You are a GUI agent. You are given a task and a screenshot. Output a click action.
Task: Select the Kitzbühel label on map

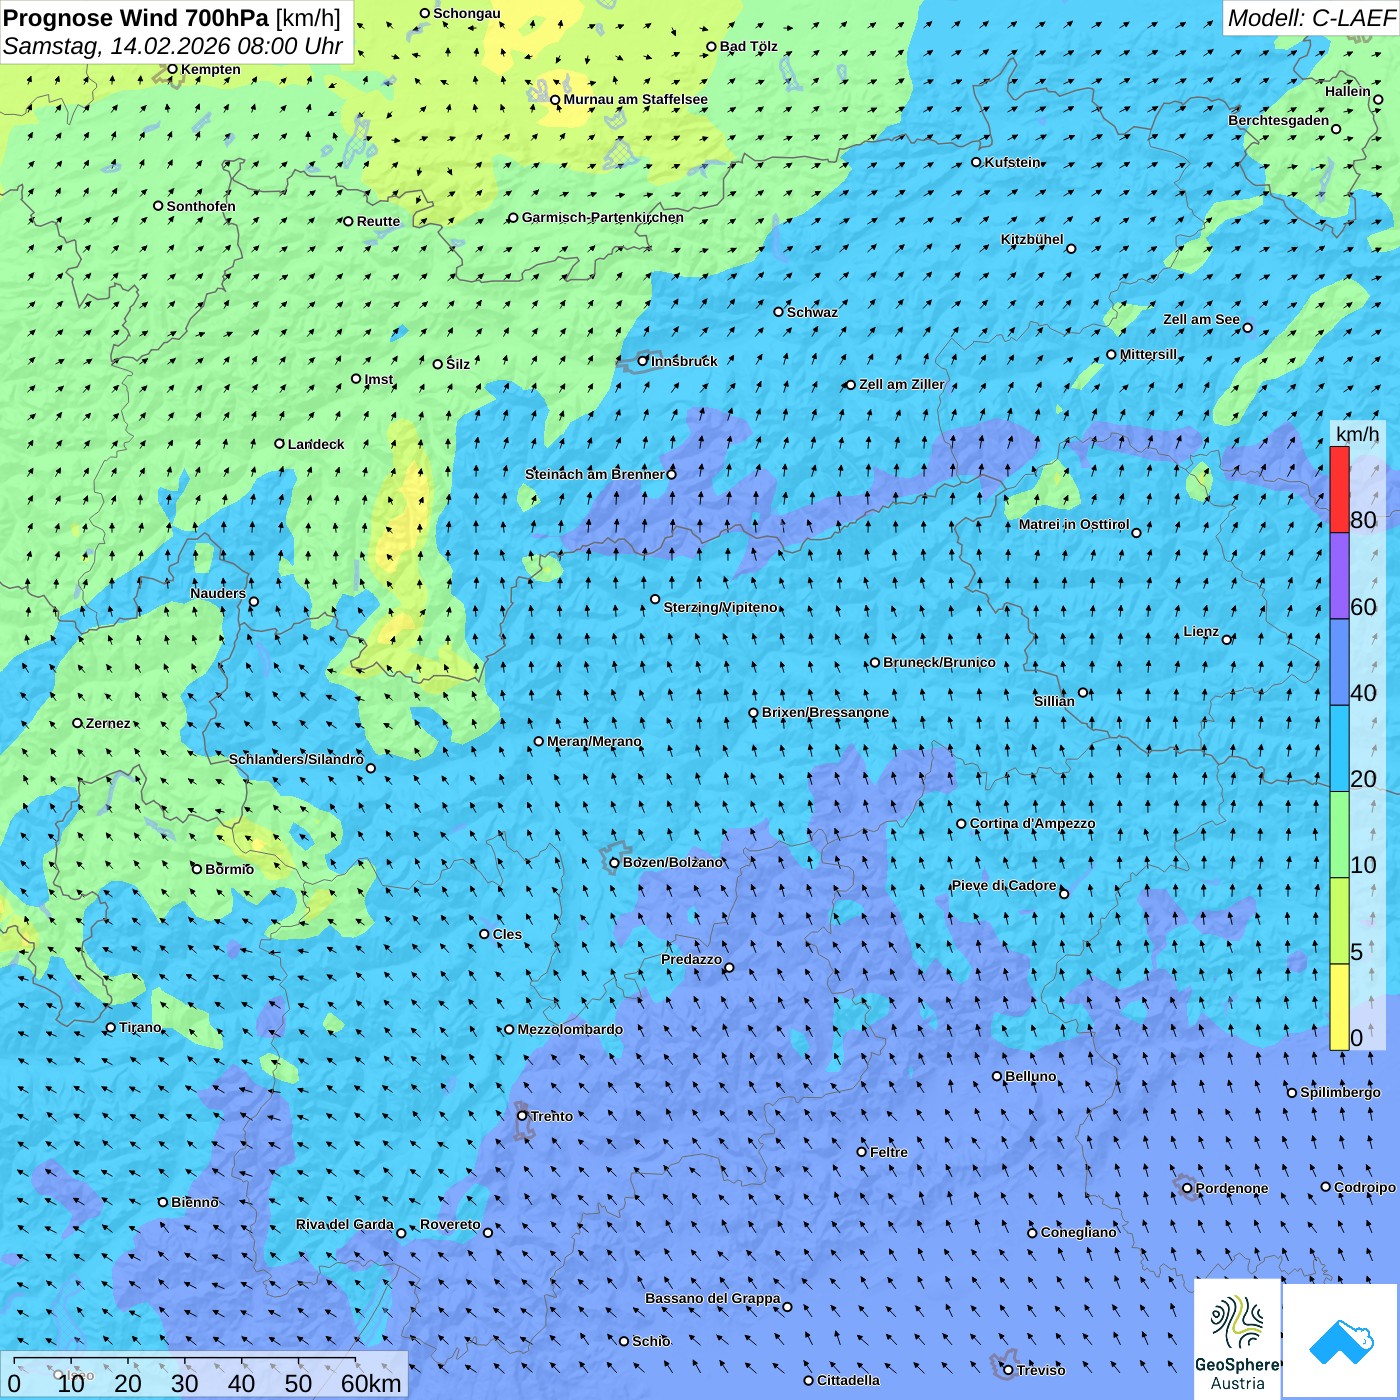tap(1032, 239)
